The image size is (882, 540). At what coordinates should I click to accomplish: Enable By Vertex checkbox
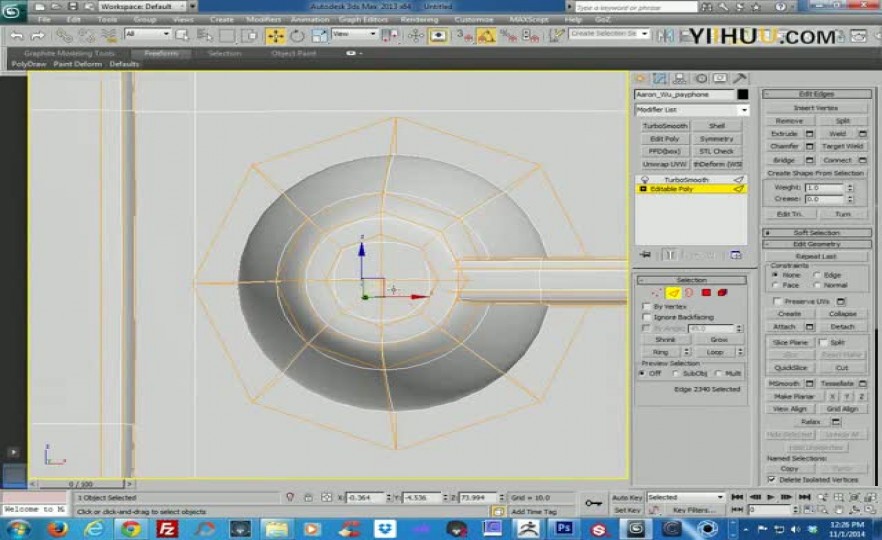tap(647, 307)
